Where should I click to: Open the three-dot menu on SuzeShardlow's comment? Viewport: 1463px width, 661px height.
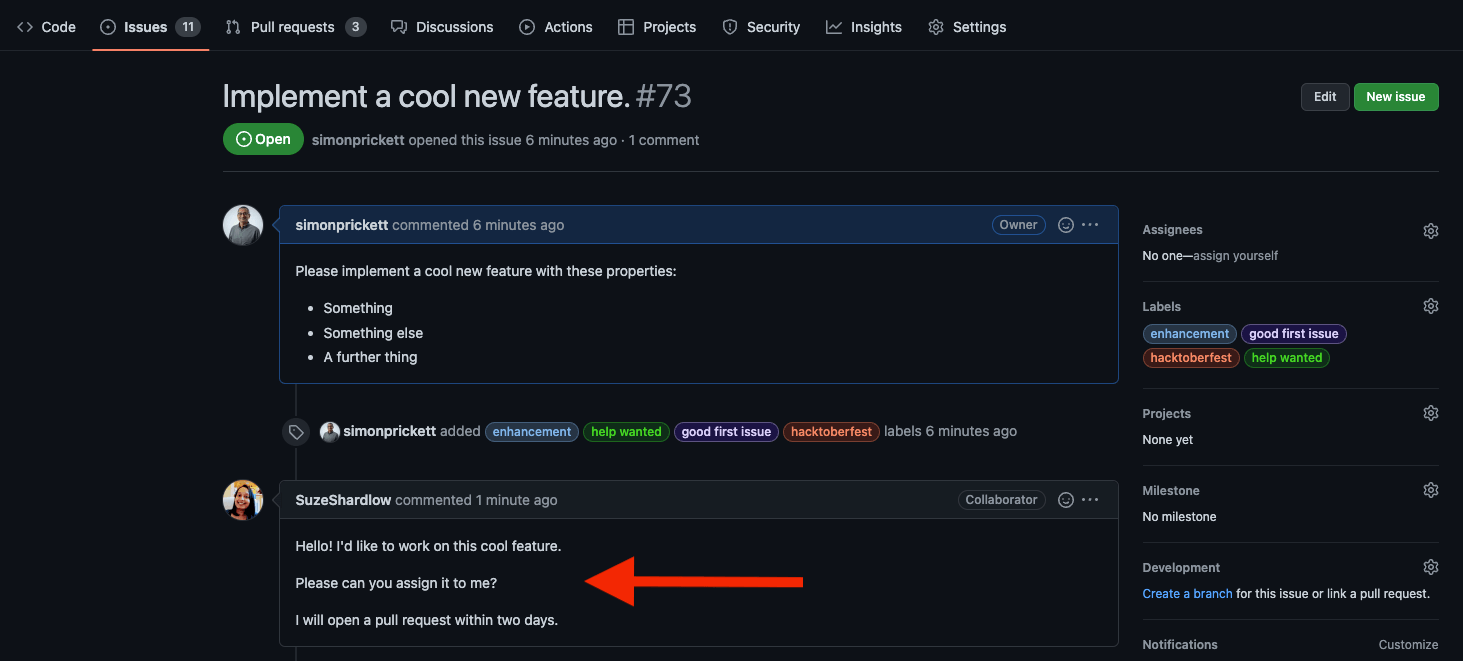[x=1090, y=500]
